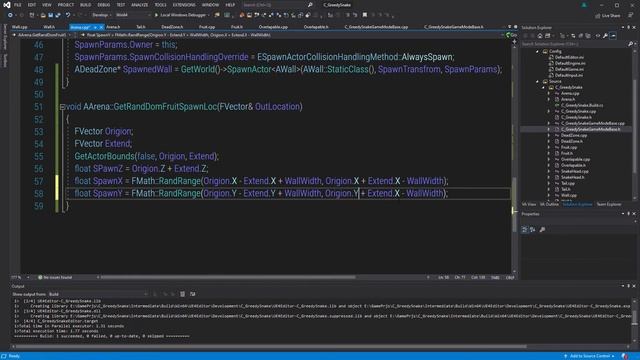The height and width of the screenshot is (360, 640).
Task: Expand the Fruit.cpp tree node
Action: coord(549,147)
